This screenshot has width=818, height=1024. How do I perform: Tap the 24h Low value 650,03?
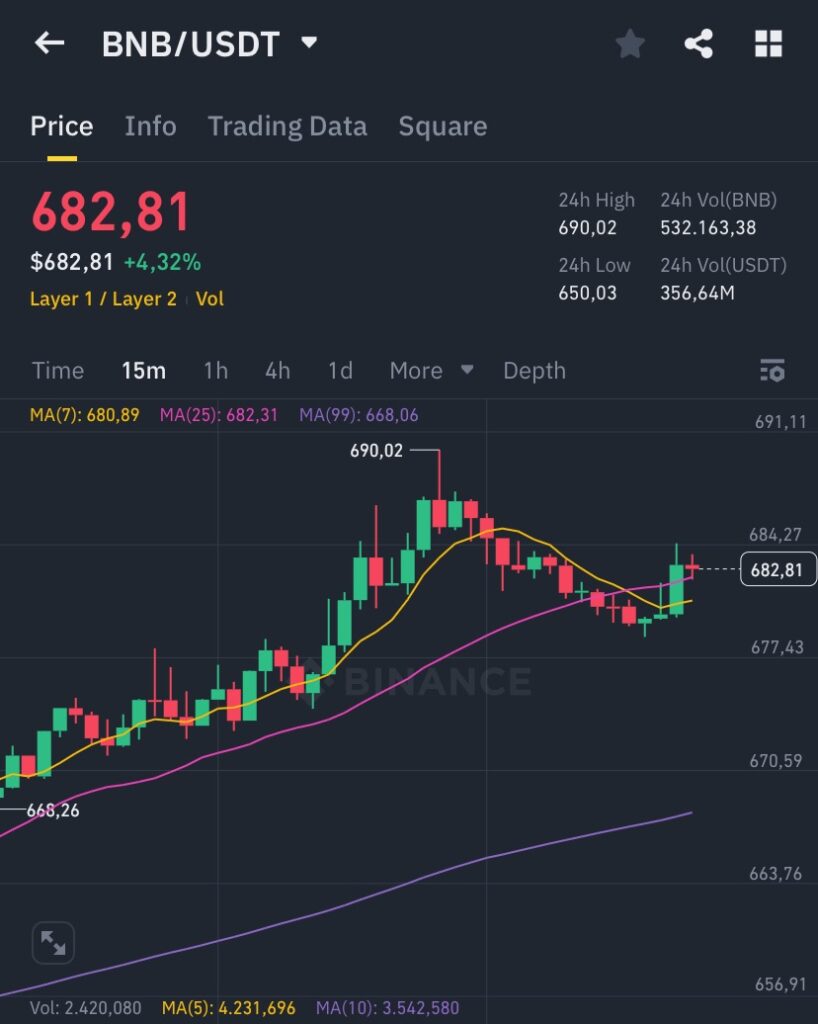click(588, 293)
